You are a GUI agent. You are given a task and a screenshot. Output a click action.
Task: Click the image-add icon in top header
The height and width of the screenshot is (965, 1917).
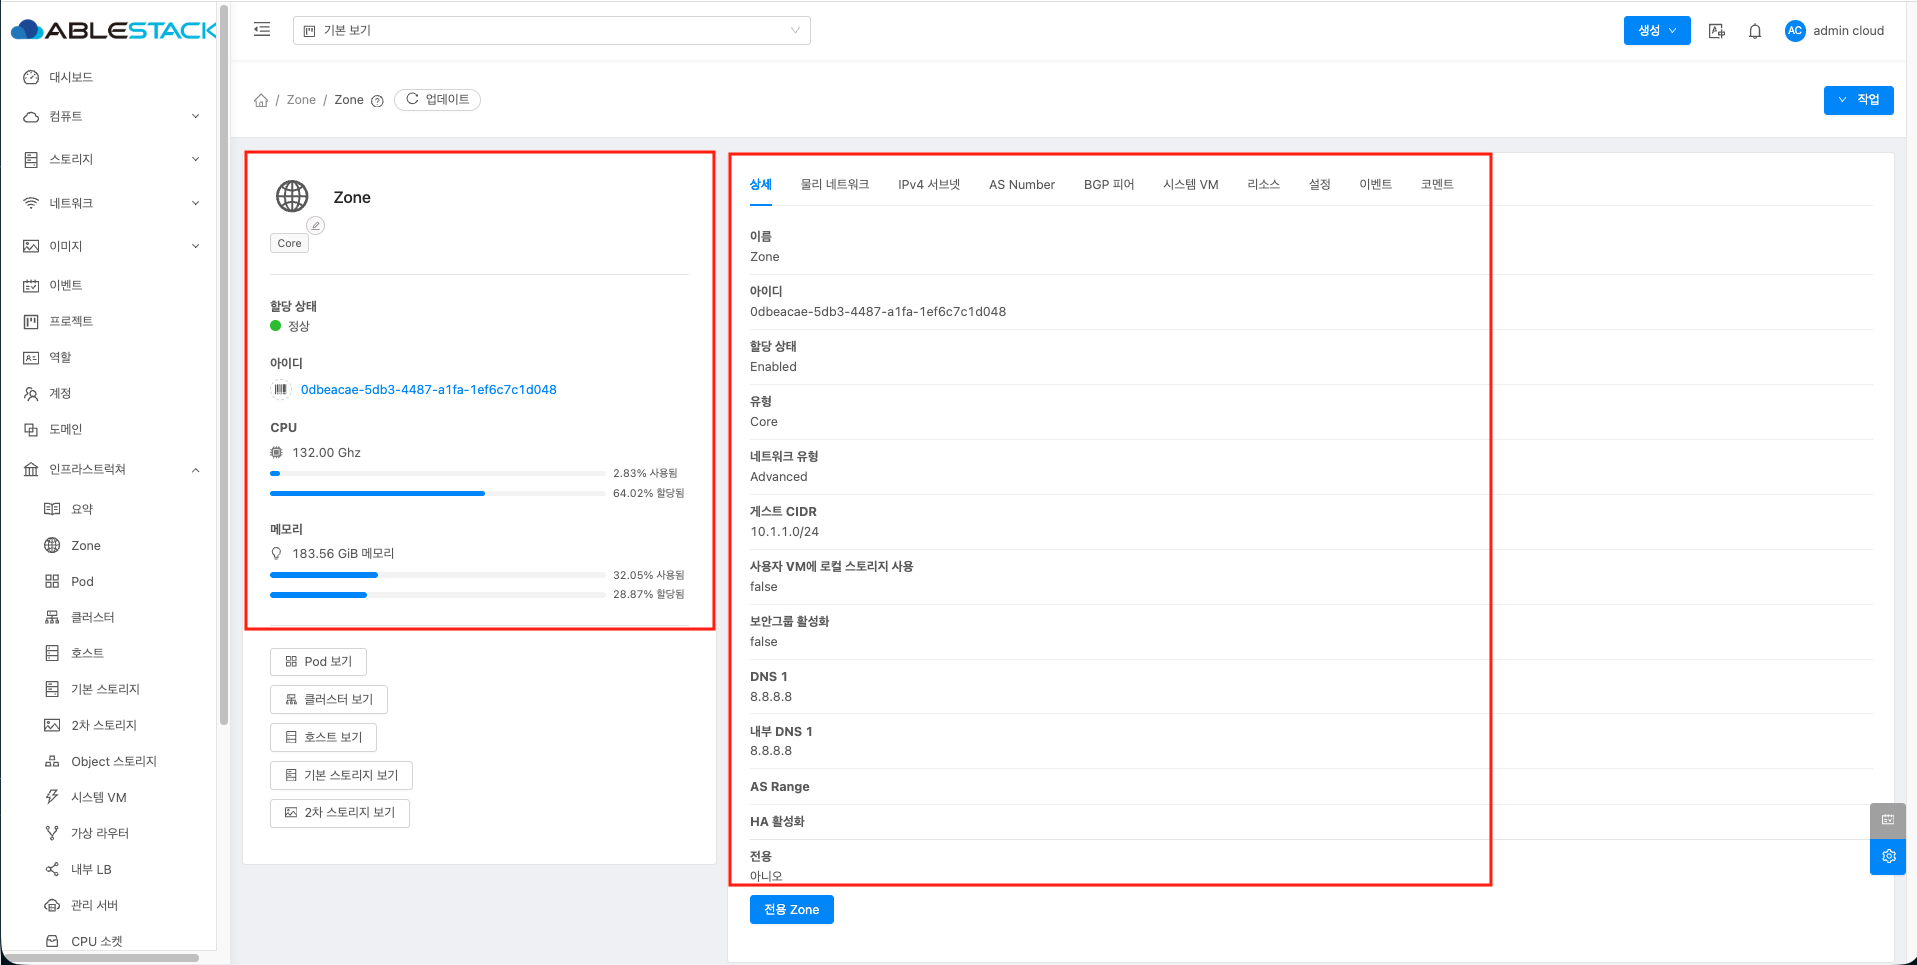click(x=1717, y=31)
